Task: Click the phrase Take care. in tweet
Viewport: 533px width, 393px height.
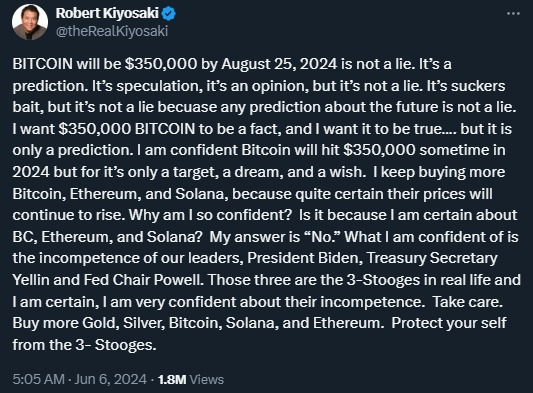Action: [467, 302]
